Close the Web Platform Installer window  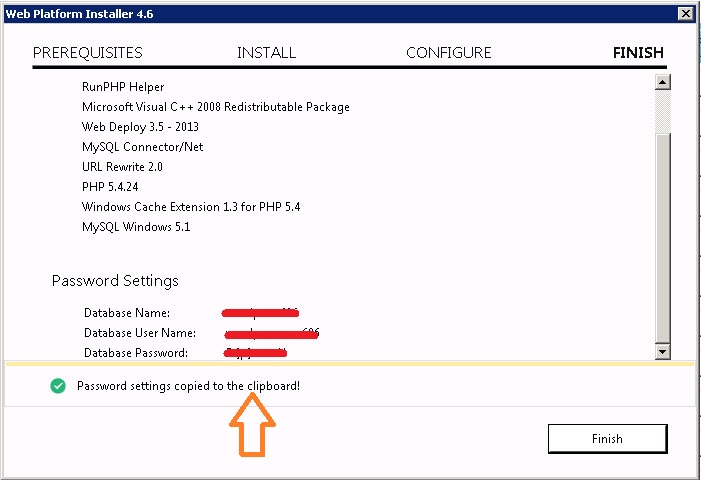pos(685,14)
